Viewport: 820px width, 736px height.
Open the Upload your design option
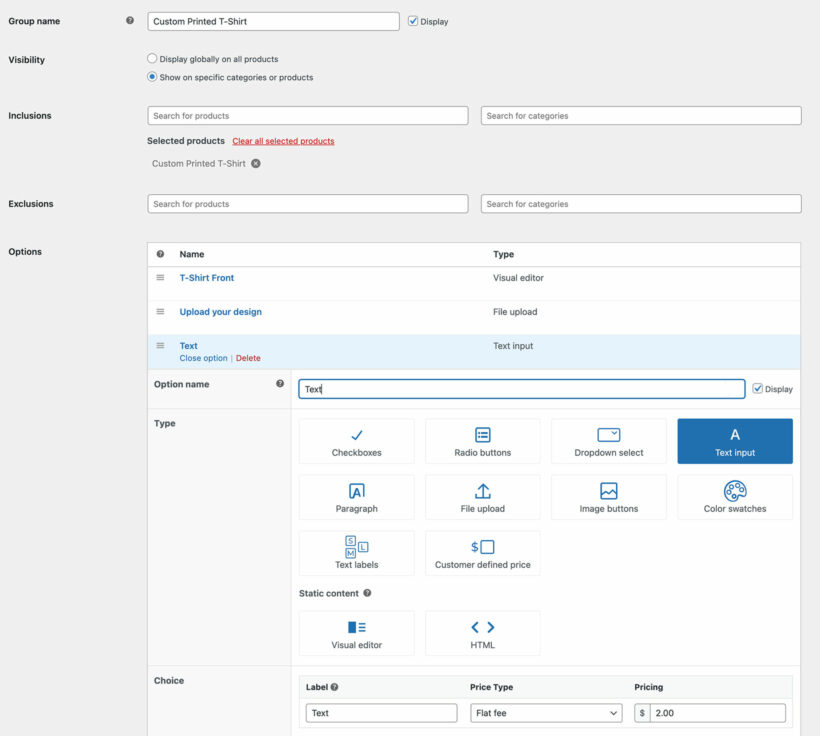(222, 311)
